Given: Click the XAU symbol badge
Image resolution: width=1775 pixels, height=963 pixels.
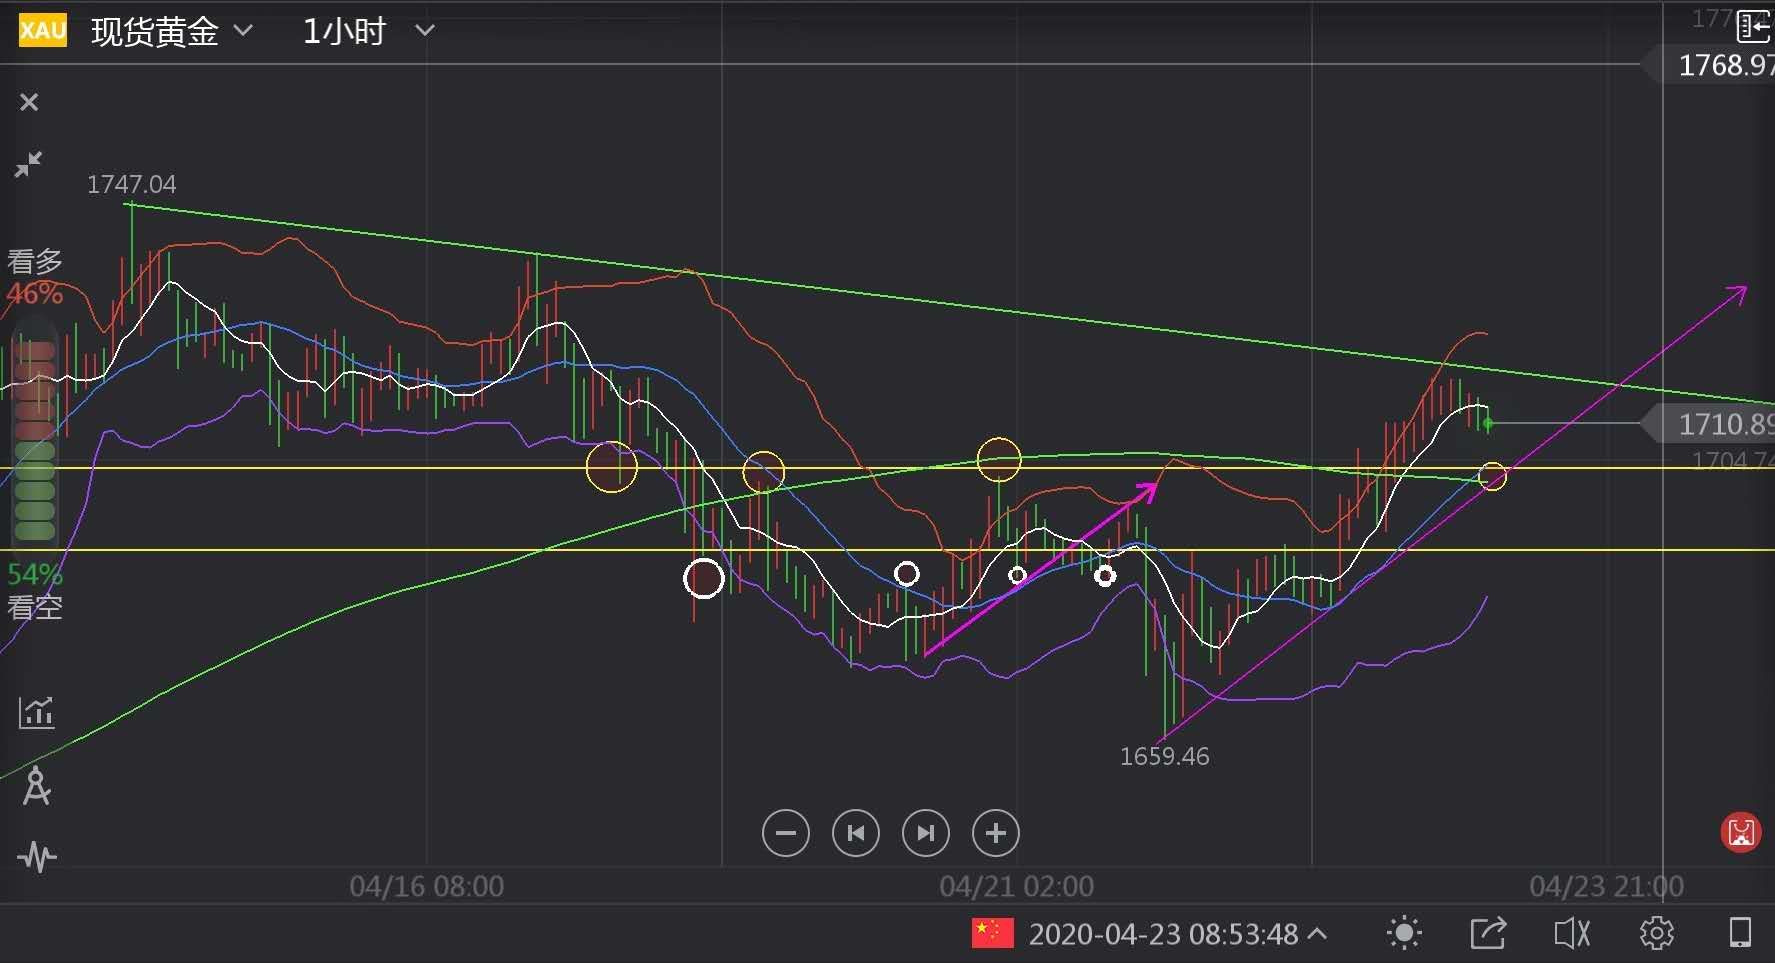Looking at the screenshot, I should coord(43,31).
